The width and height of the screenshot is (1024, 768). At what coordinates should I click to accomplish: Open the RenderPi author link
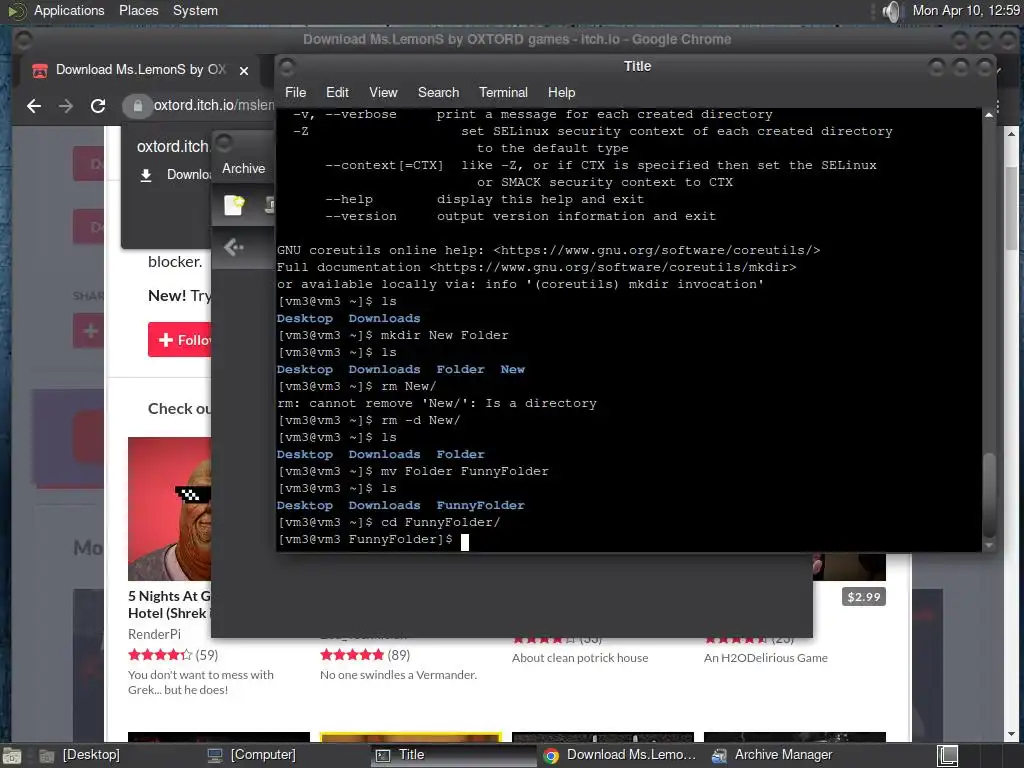pyautogui.click(x=154, y=634)
